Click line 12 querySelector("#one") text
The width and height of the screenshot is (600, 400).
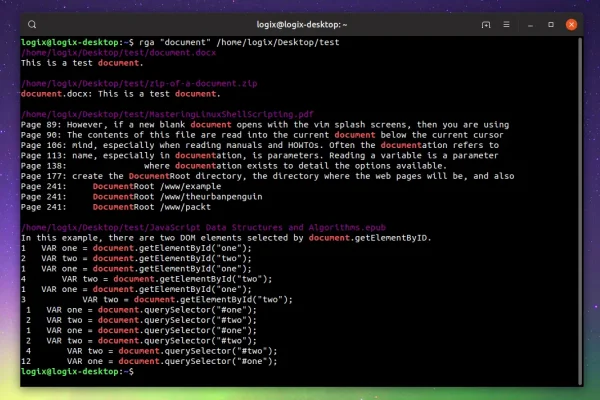click(149, 361)
